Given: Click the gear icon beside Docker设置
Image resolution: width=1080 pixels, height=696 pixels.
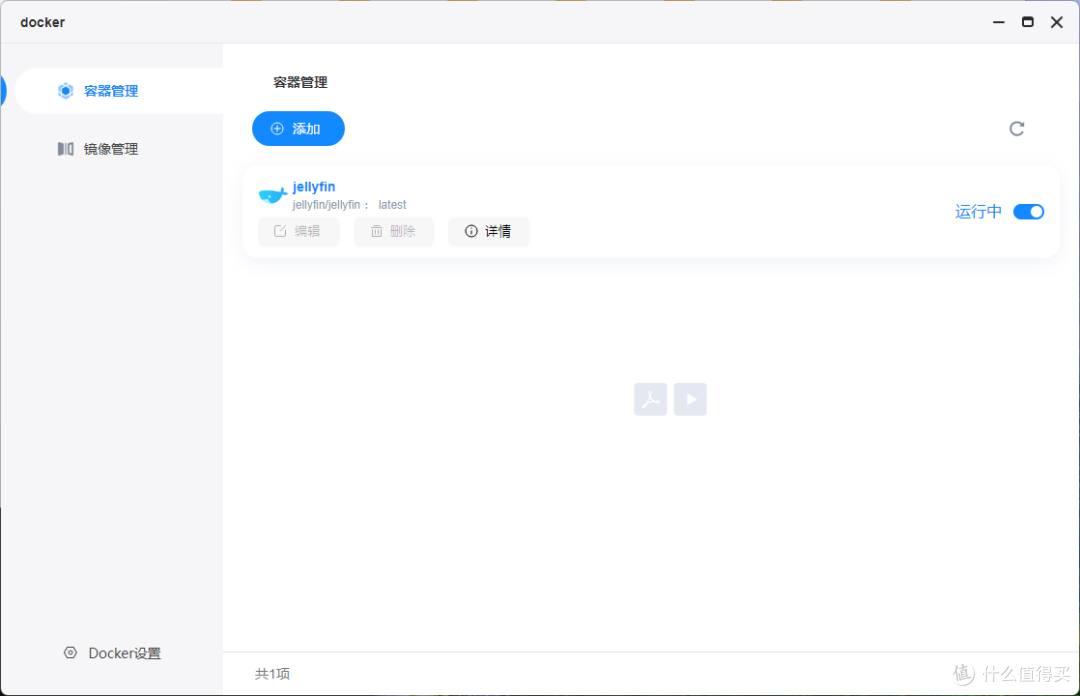Looking at the screenshot, I should click(70, 653).
